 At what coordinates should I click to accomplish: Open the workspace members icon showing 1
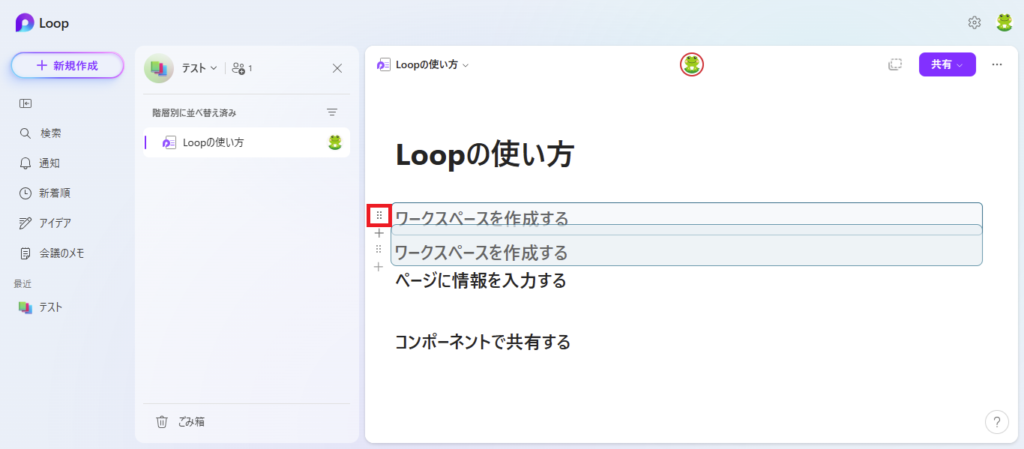click(x=242, y=68)
